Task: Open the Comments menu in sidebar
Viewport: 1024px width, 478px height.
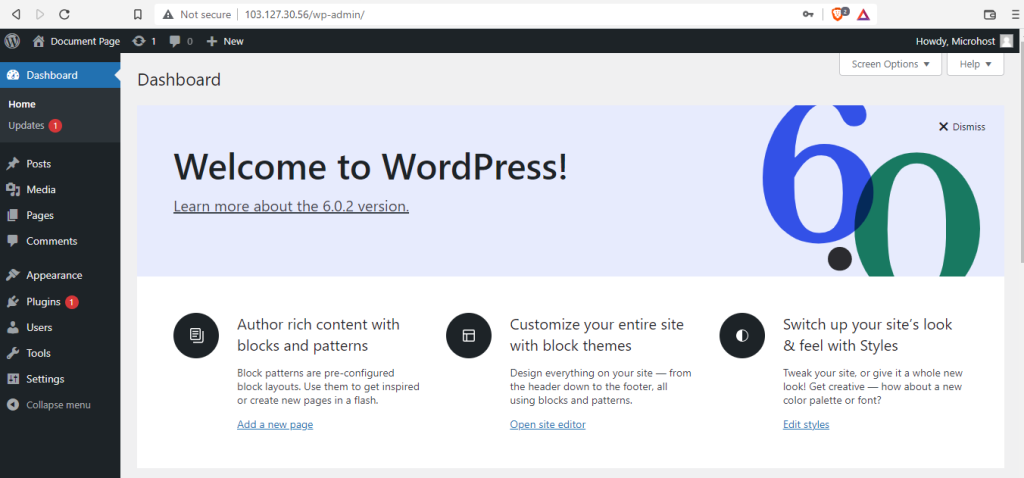Action: [60, 241]
